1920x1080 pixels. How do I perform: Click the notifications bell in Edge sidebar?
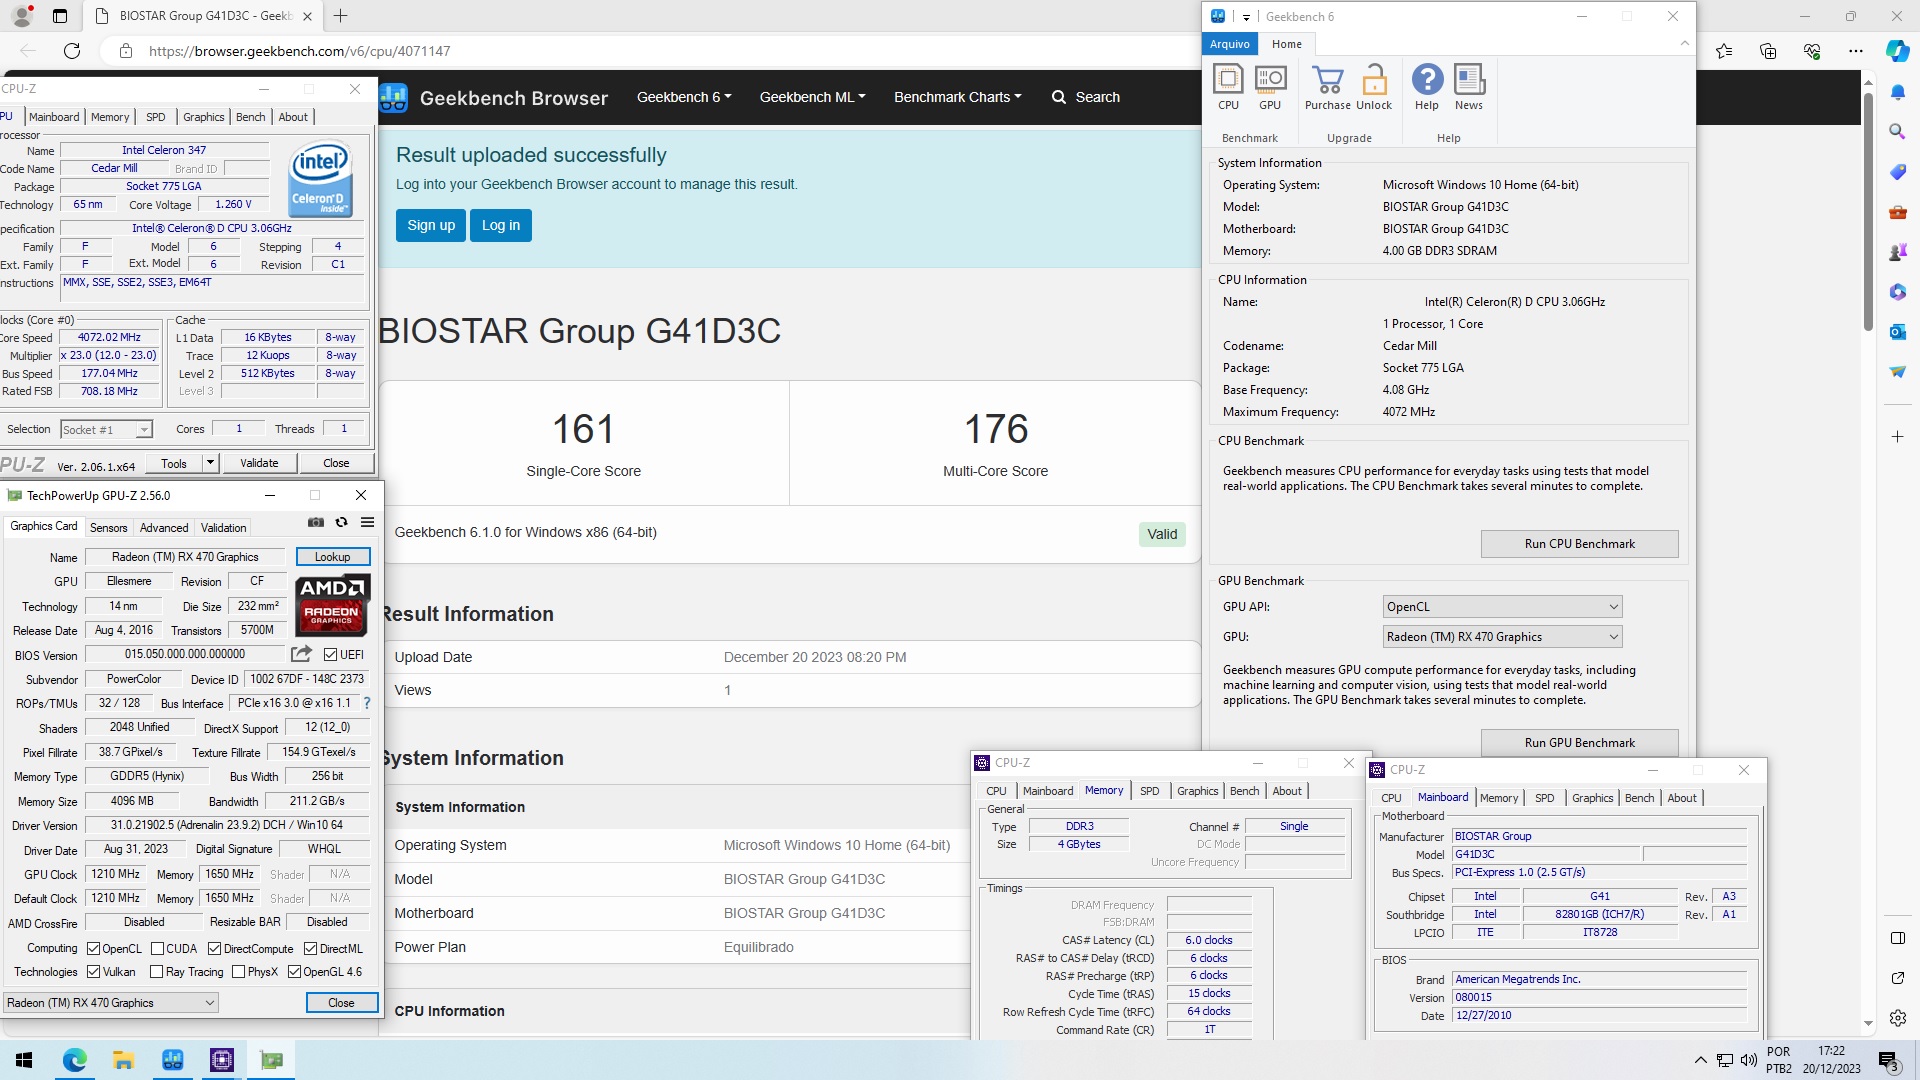click(1898, 92)
